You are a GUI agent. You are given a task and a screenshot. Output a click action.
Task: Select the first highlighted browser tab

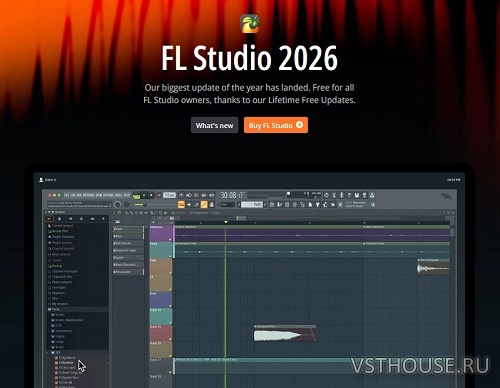click(49, 219)
